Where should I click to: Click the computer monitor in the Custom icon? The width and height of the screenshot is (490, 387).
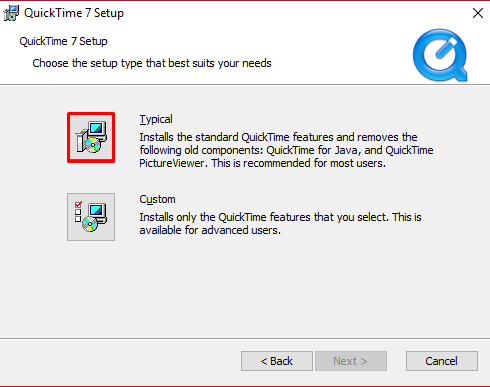click(98, 212)
